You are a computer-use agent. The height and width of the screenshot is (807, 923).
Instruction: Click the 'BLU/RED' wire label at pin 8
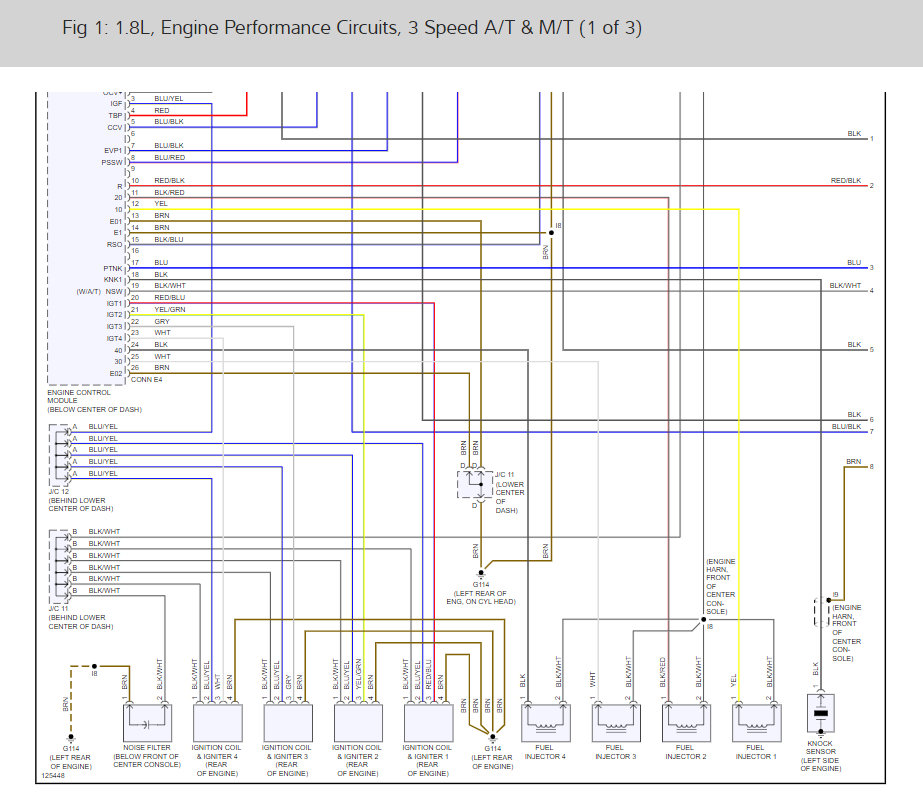click(170, 158)
